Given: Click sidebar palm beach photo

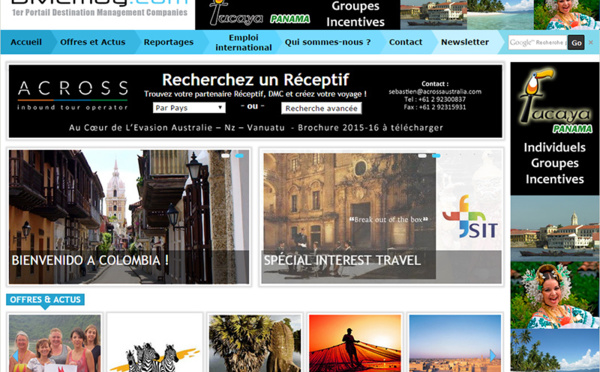Looking at the screenshot, I should [555, 350].
